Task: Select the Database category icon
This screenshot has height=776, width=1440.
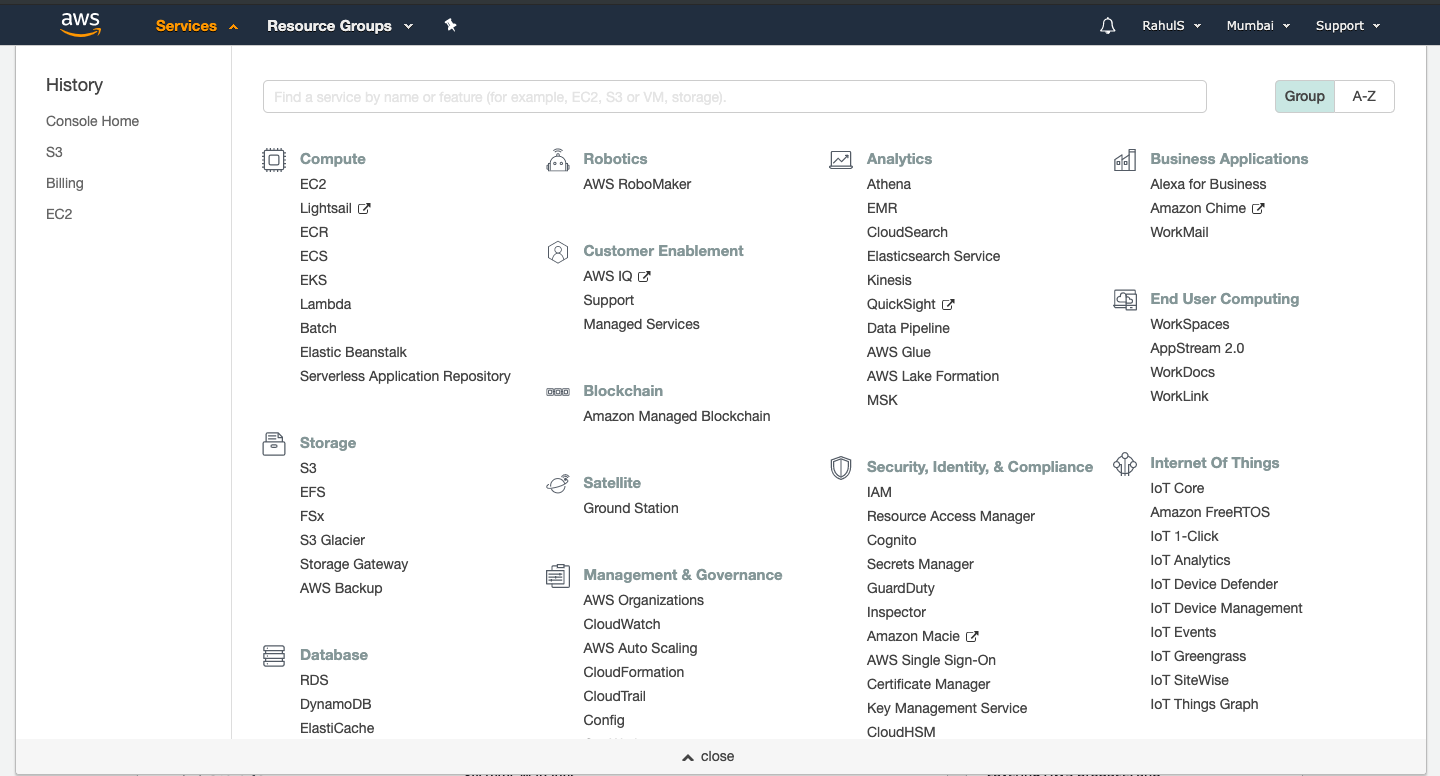Action: pyautogui.click(x=273, y=655)
